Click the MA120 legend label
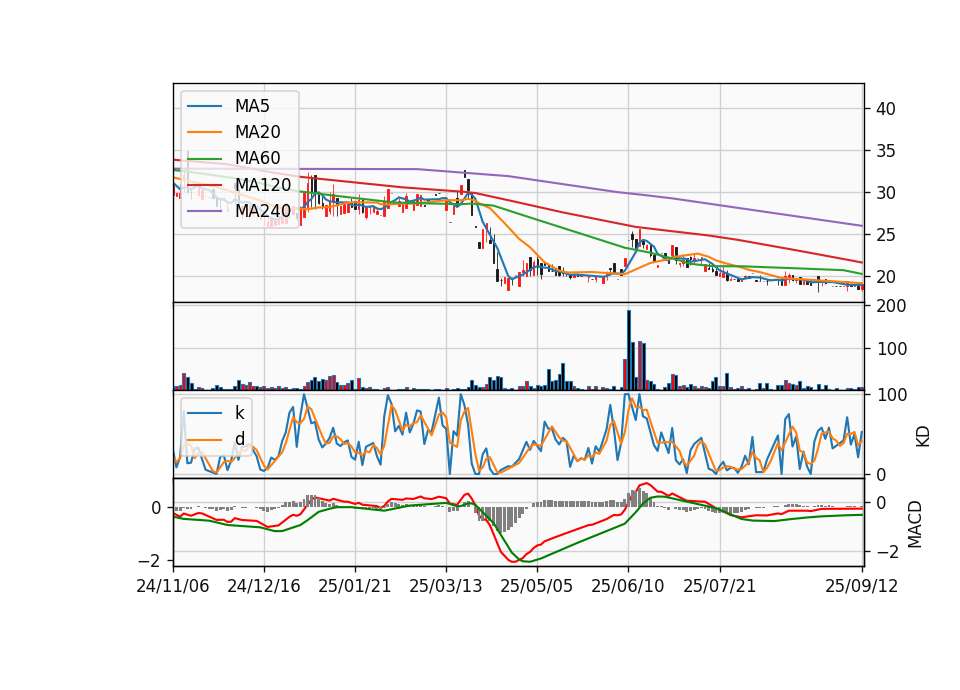 tap(263, 185)
